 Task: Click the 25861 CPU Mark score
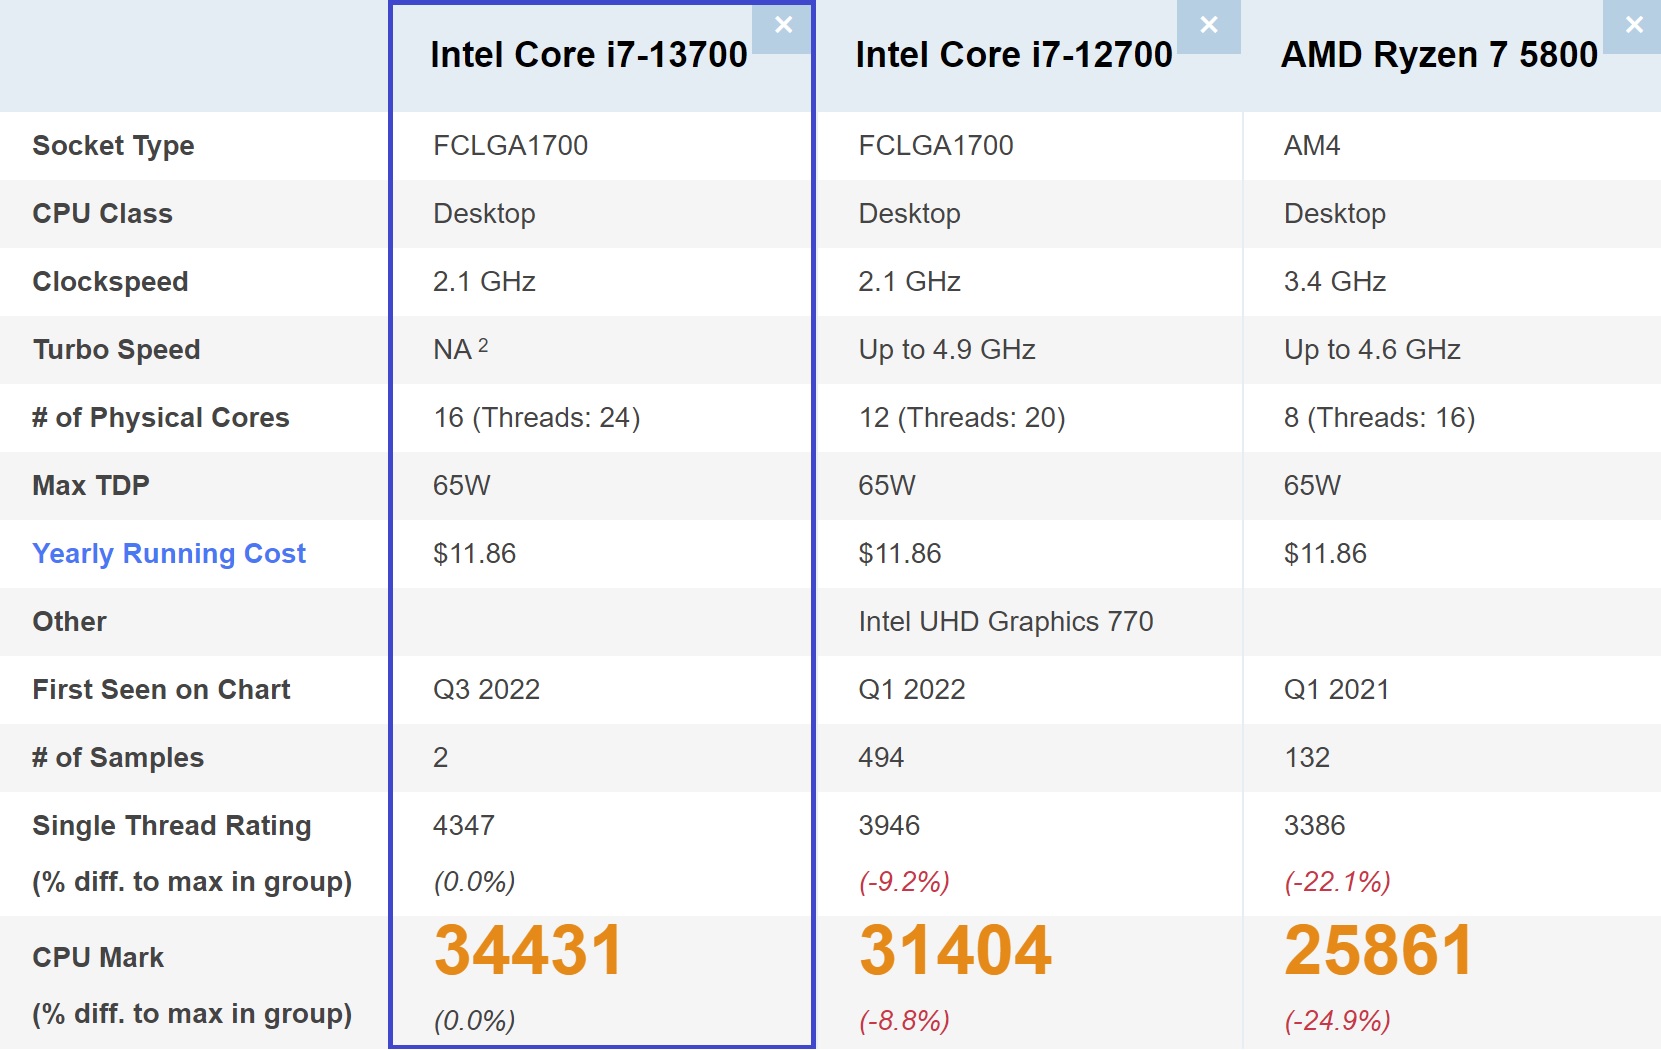[1378, 950]
